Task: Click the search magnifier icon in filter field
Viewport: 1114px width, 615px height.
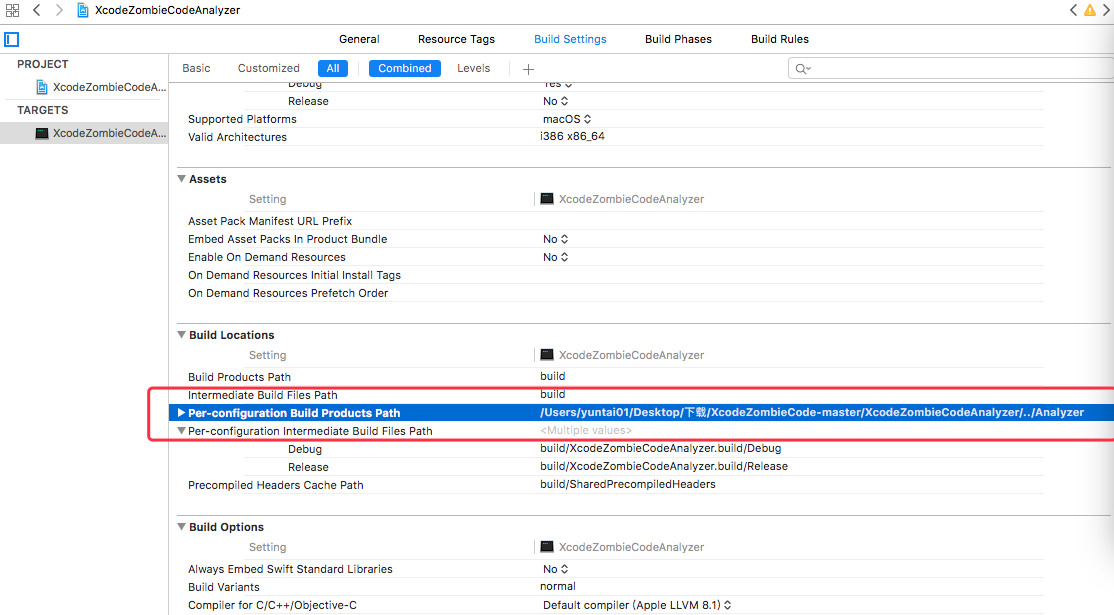Action: (803, 69)
